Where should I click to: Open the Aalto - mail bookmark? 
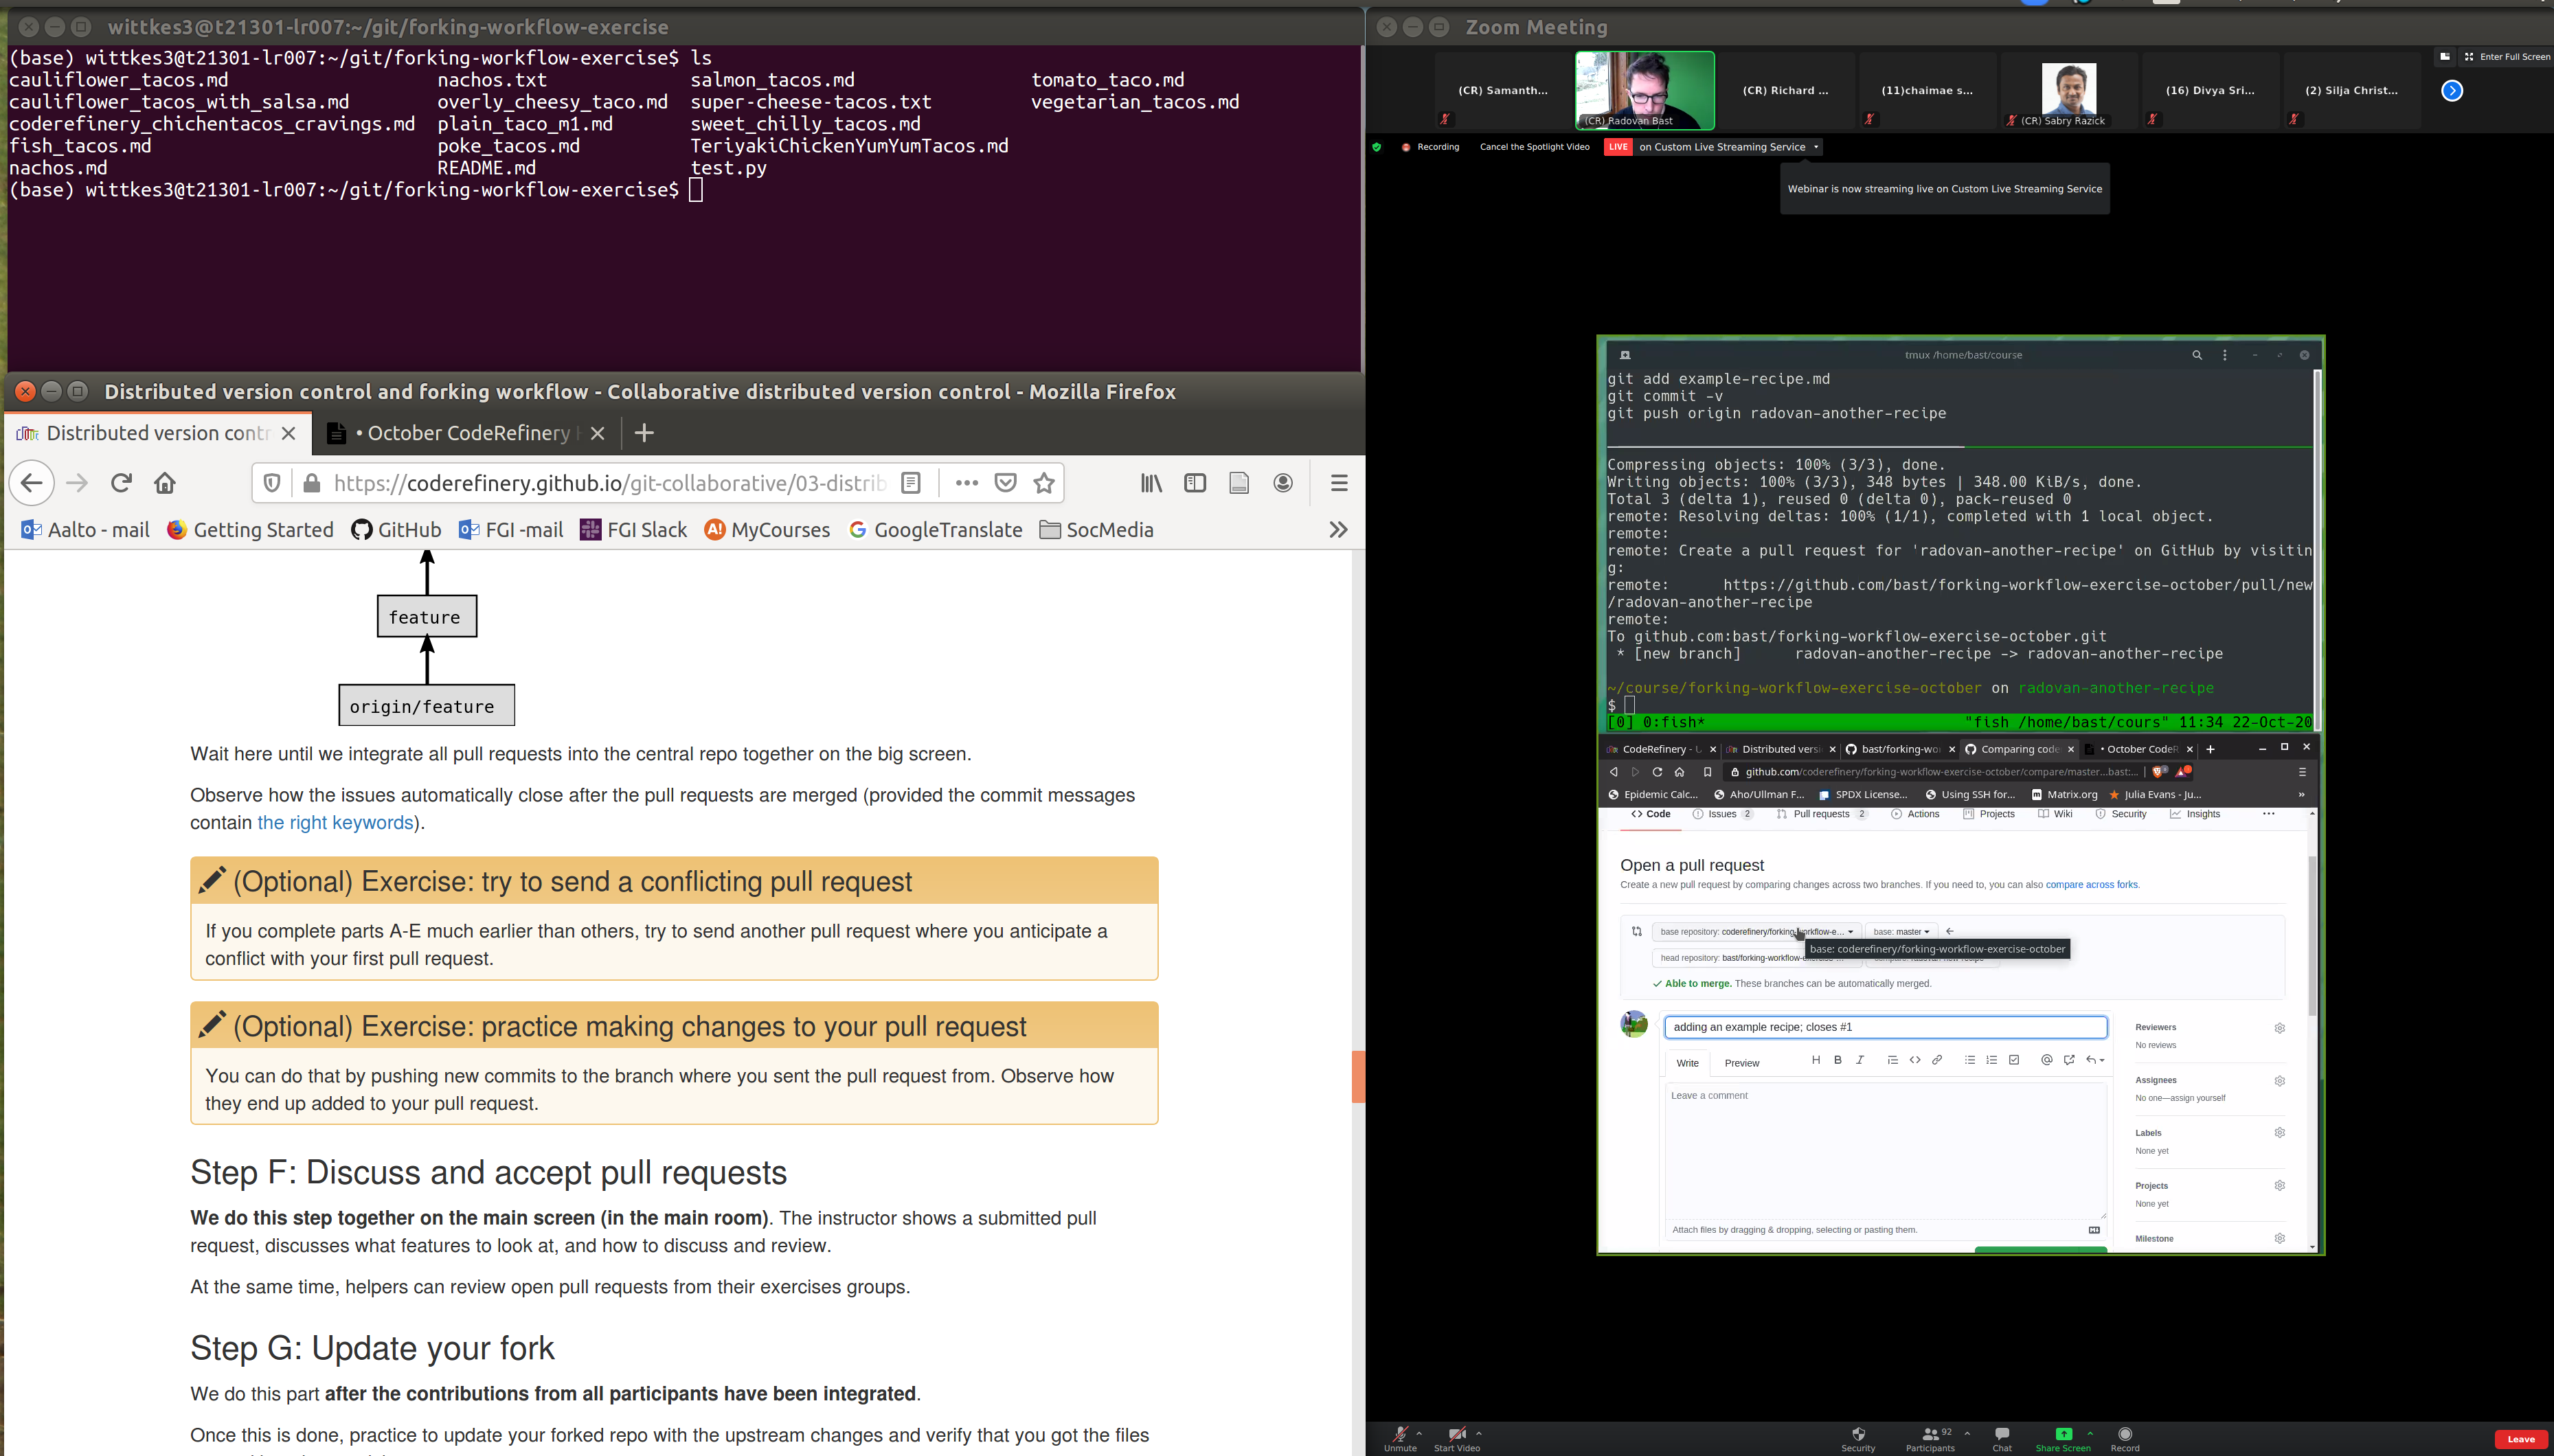[85, 530]
